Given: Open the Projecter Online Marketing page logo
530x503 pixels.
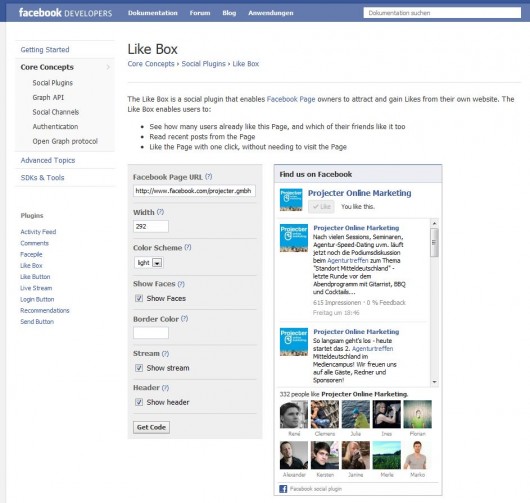Looking at the screenshot, I should tap(291, 200).
